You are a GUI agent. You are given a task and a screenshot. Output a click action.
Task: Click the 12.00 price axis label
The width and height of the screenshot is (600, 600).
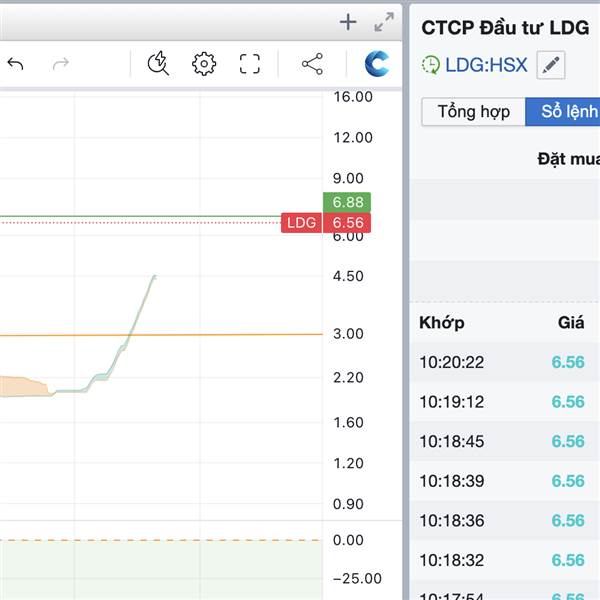pyautogui.click(x=353, y=137)
